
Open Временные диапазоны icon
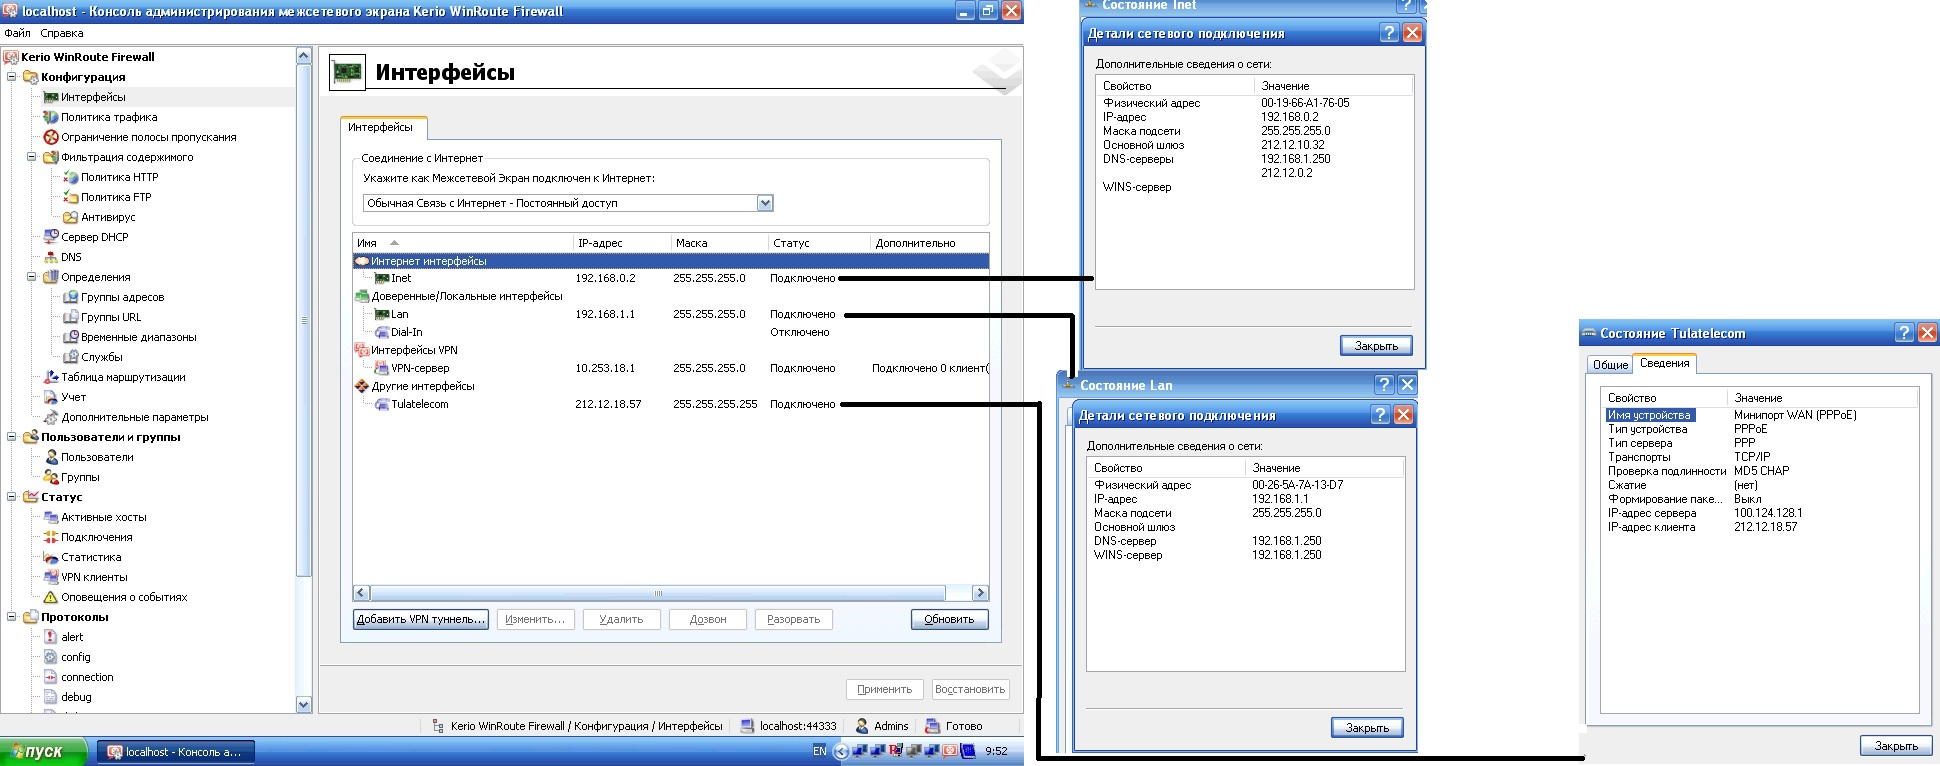[70, 337]
